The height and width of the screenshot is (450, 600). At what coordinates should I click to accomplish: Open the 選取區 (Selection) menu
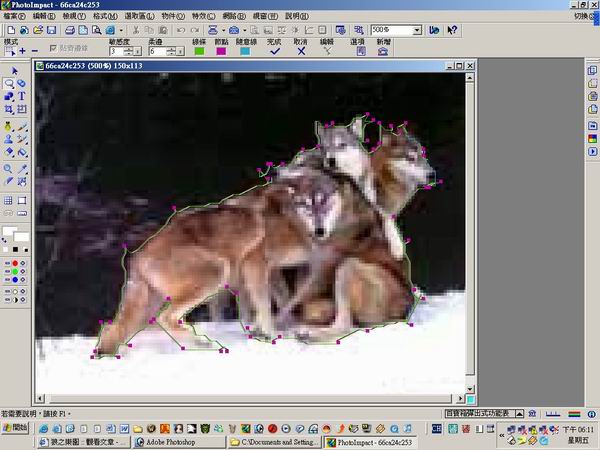pos(139,16)
